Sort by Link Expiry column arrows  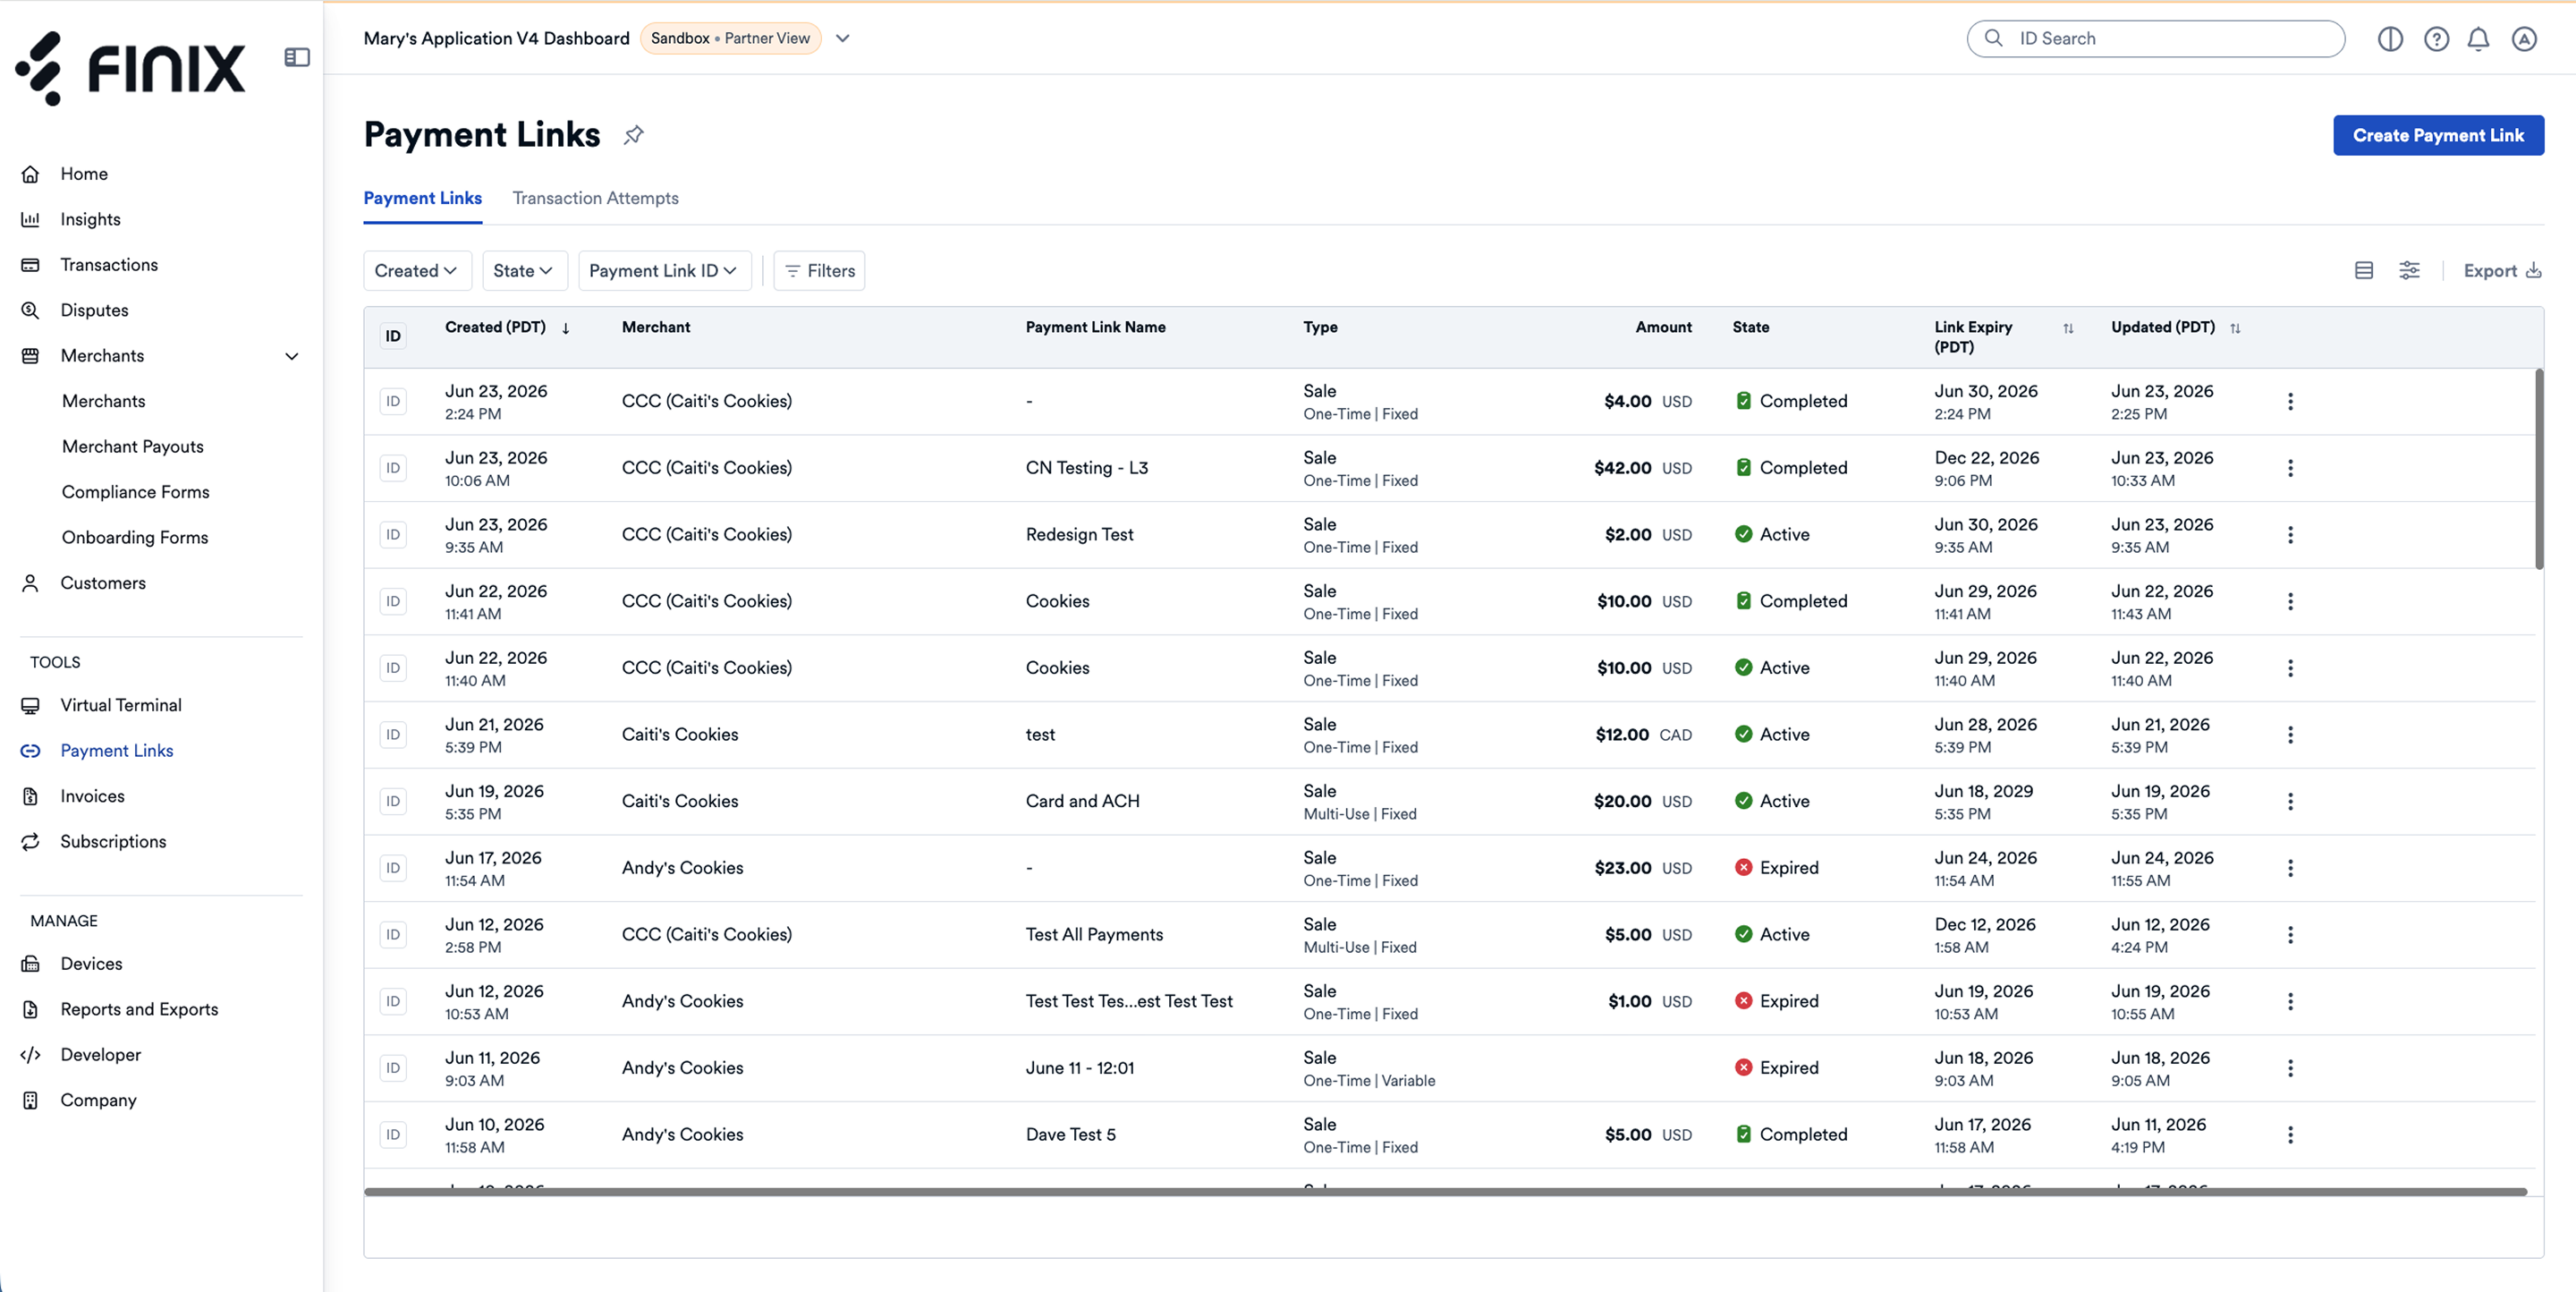[x=2068, y=328]
